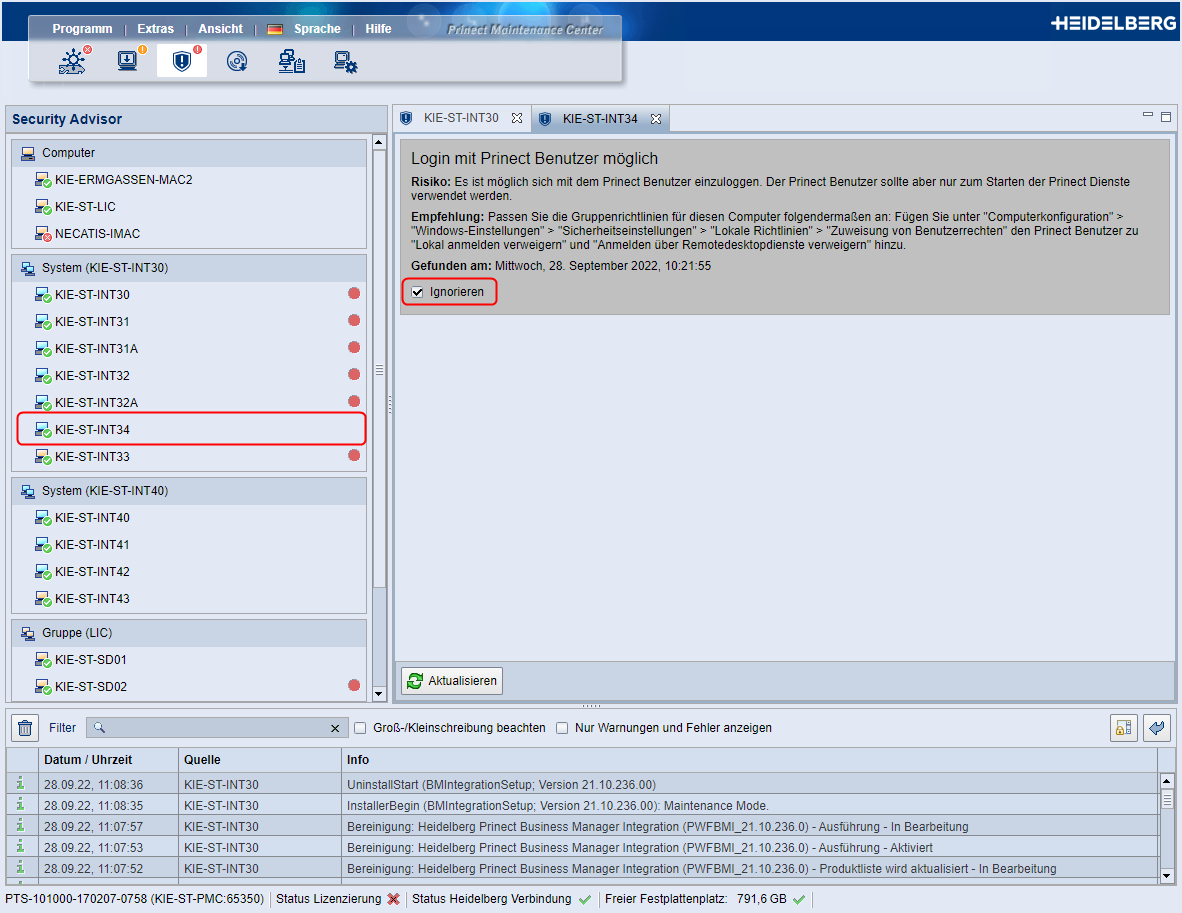Collapse the Gruppe (LIC) group
The image size is (1182, 913).
coord(188,633)
